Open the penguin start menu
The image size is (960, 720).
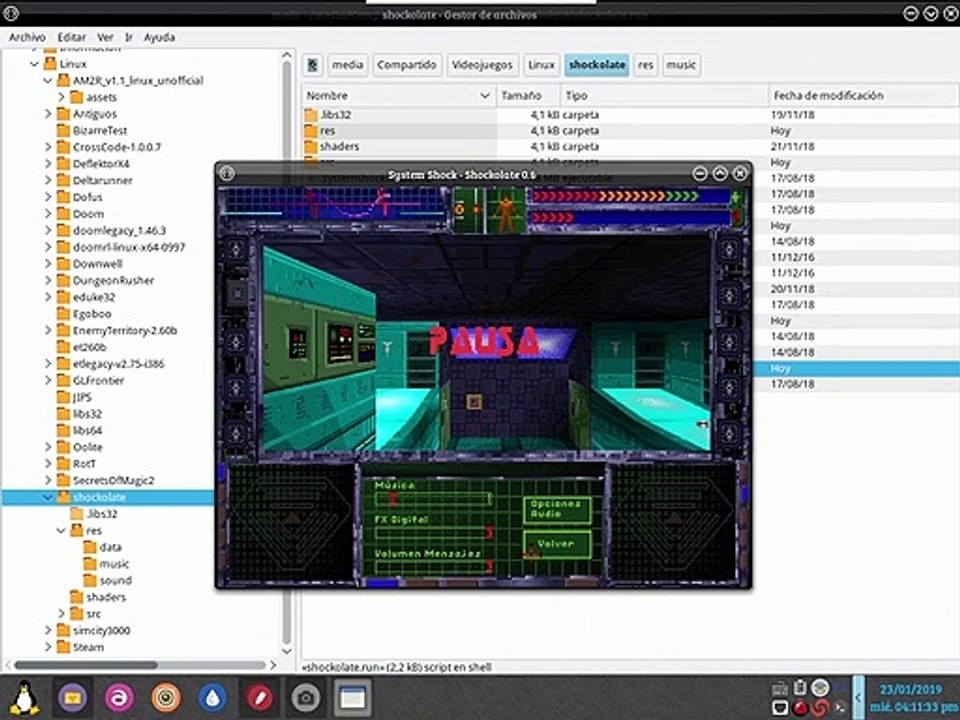click(x=24, y=697)
